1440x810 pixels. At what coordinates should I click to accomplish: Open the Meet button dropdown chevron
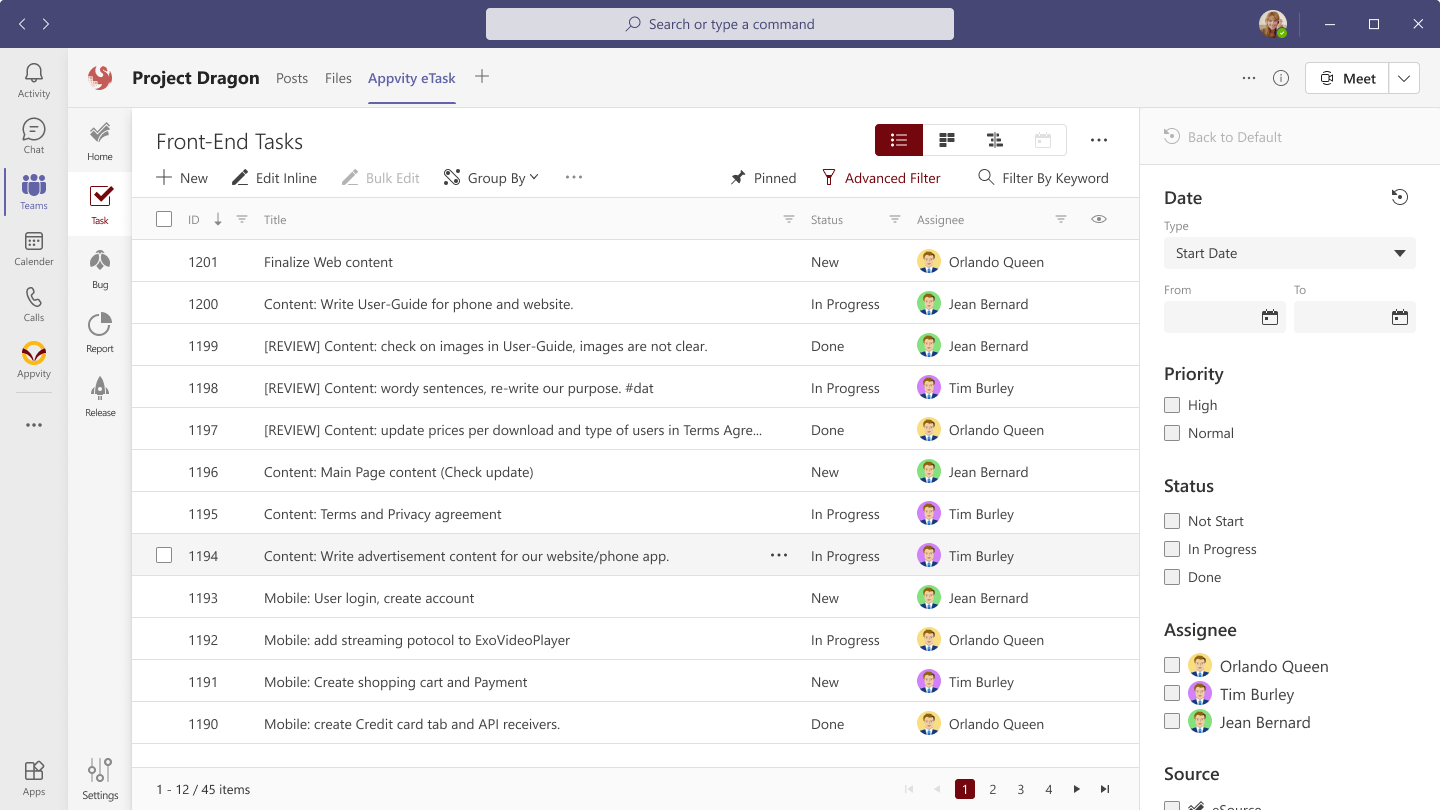[x=1404, y=77]
